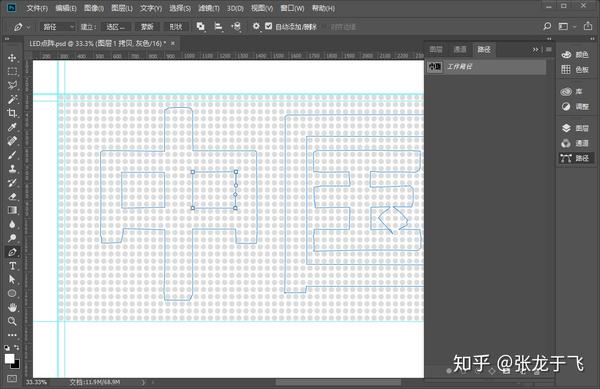The width and height of the screenshot is (600, 389).
Task: Click the share icon at top right
Action: point(588,26)
